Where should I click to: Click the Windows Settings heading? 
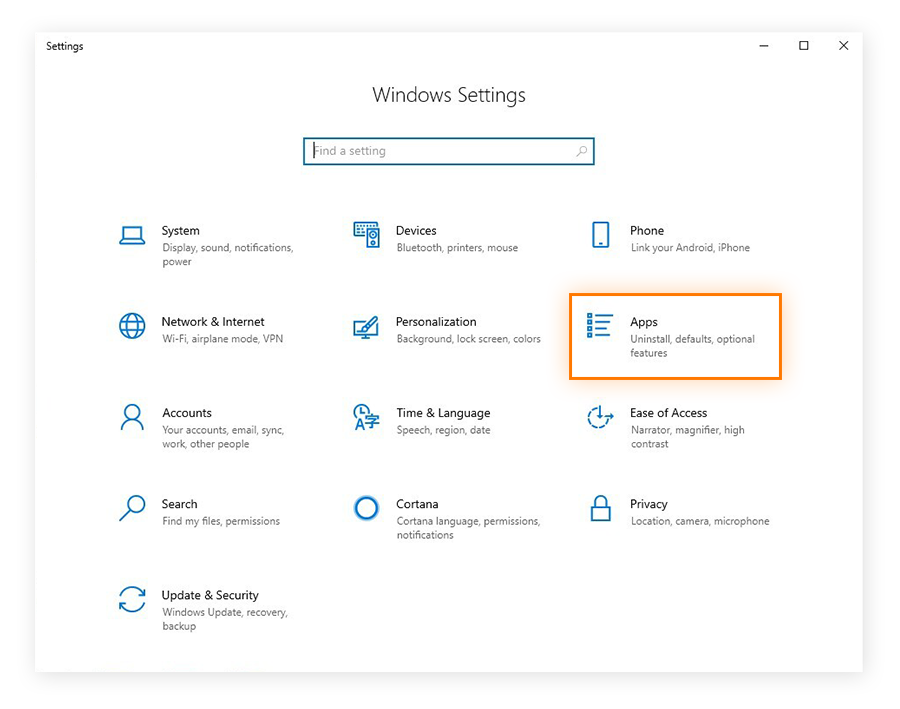click(449, 95)
